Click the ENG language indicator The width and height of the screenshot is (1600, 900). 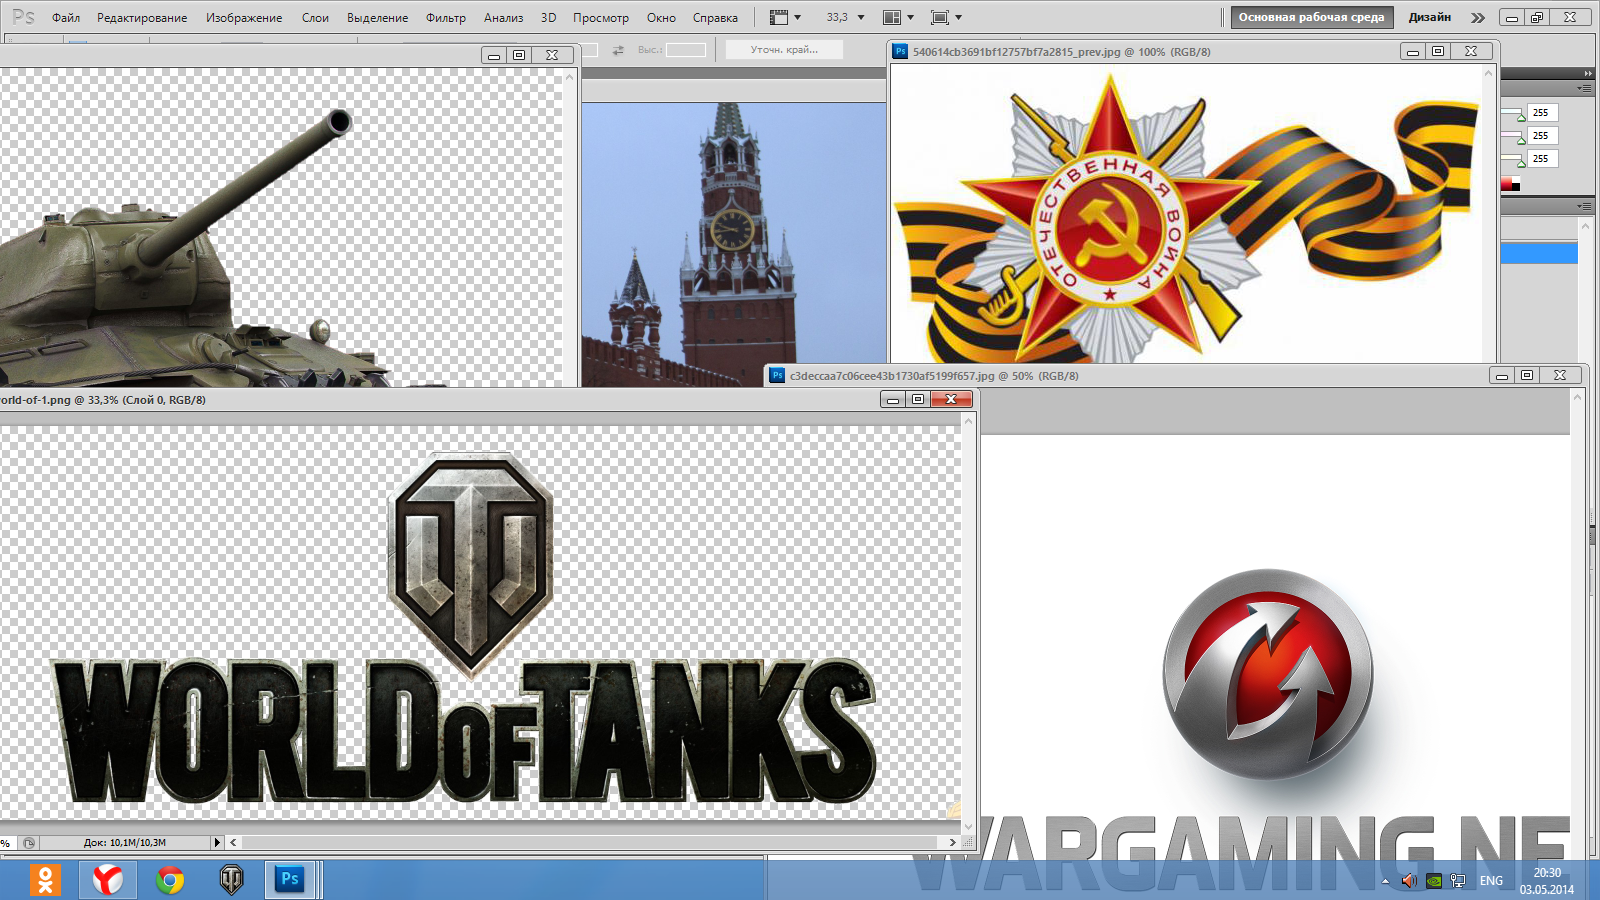(1491, 881)
